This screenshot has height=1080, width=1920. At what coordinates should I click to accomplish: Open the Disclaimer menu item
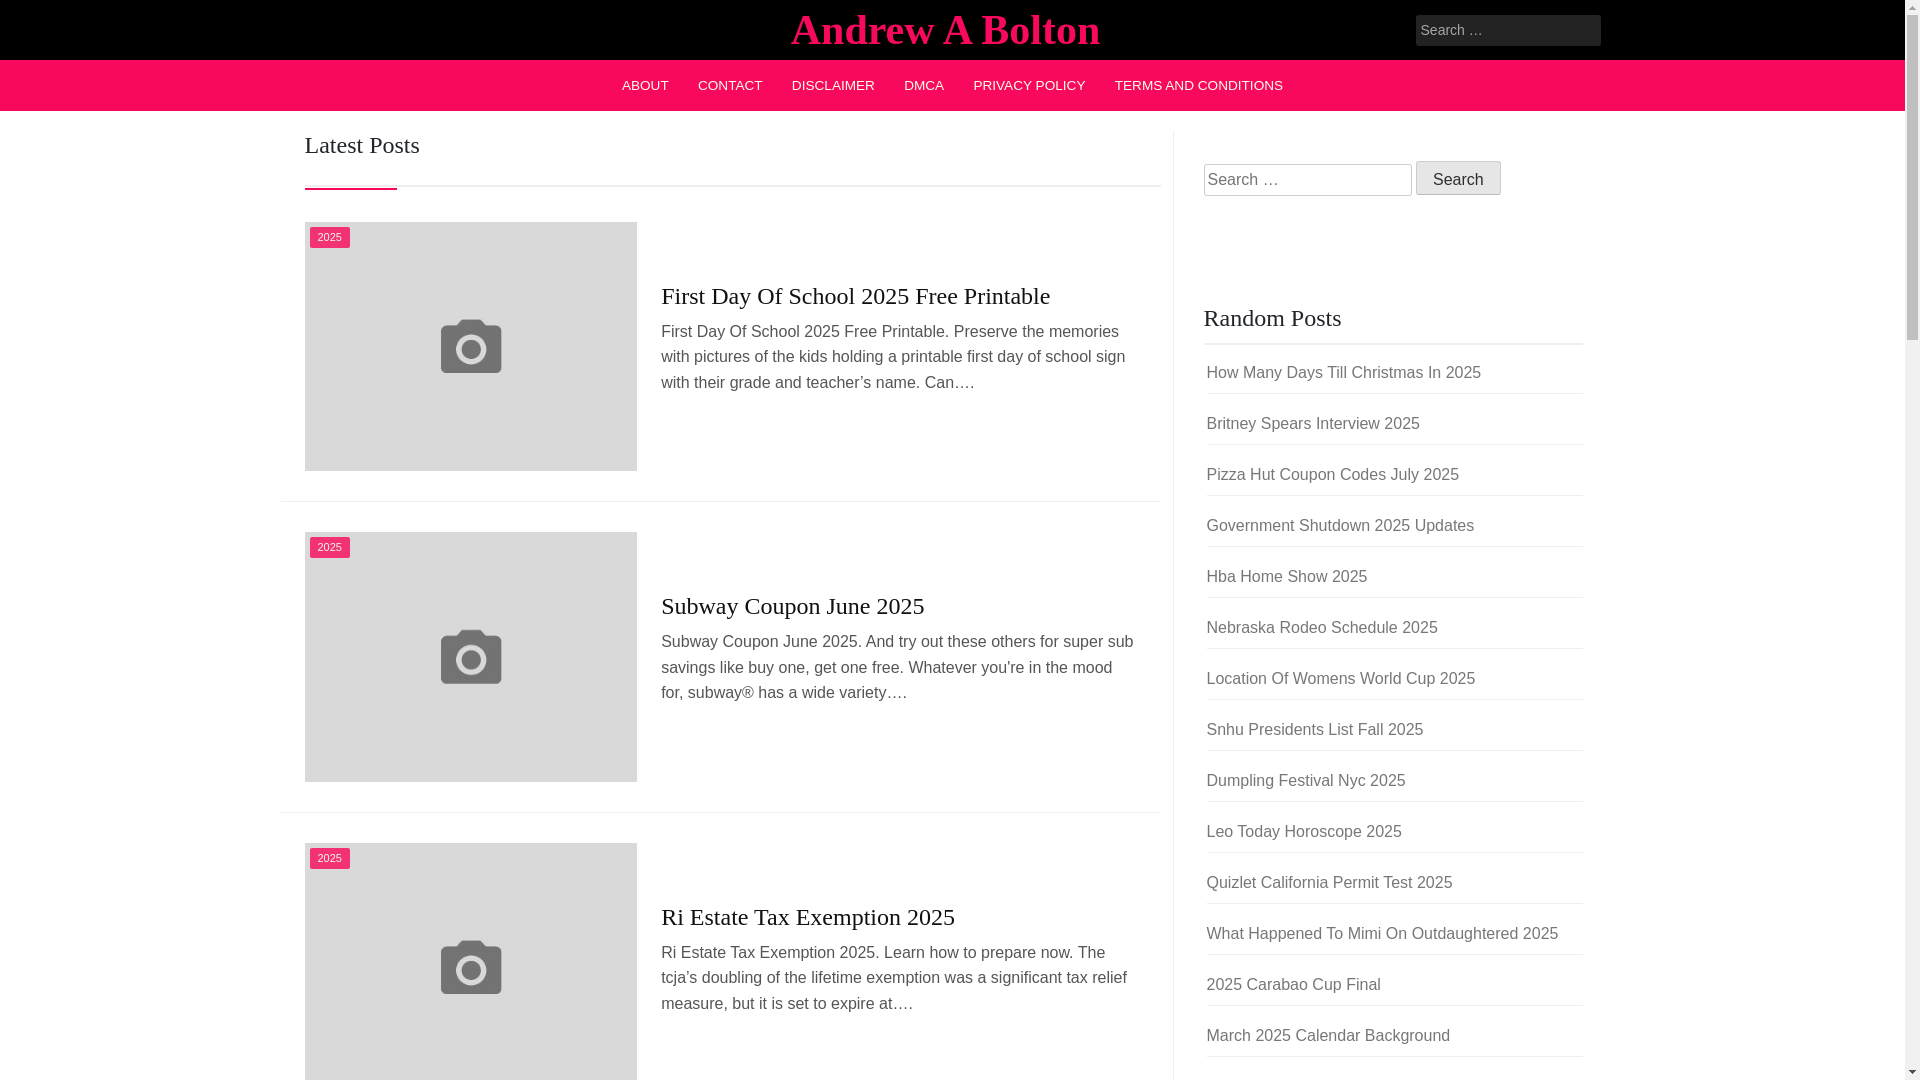(x=833, y=86)
